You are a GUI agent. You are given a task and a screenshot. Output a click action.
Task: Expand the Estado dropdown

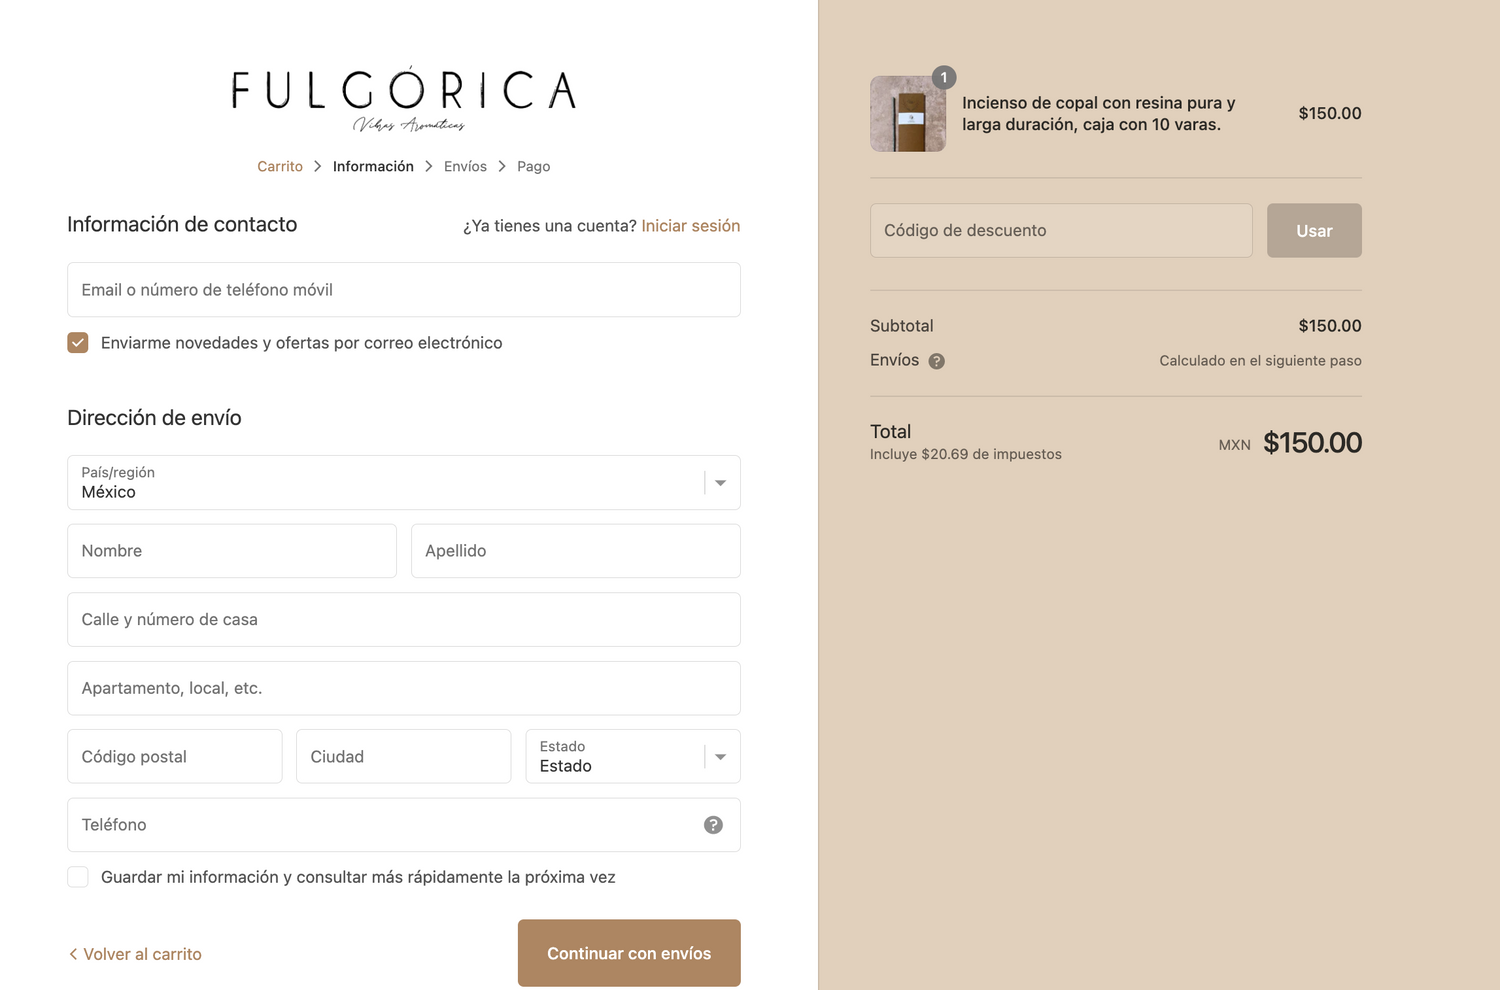[632, 756]
